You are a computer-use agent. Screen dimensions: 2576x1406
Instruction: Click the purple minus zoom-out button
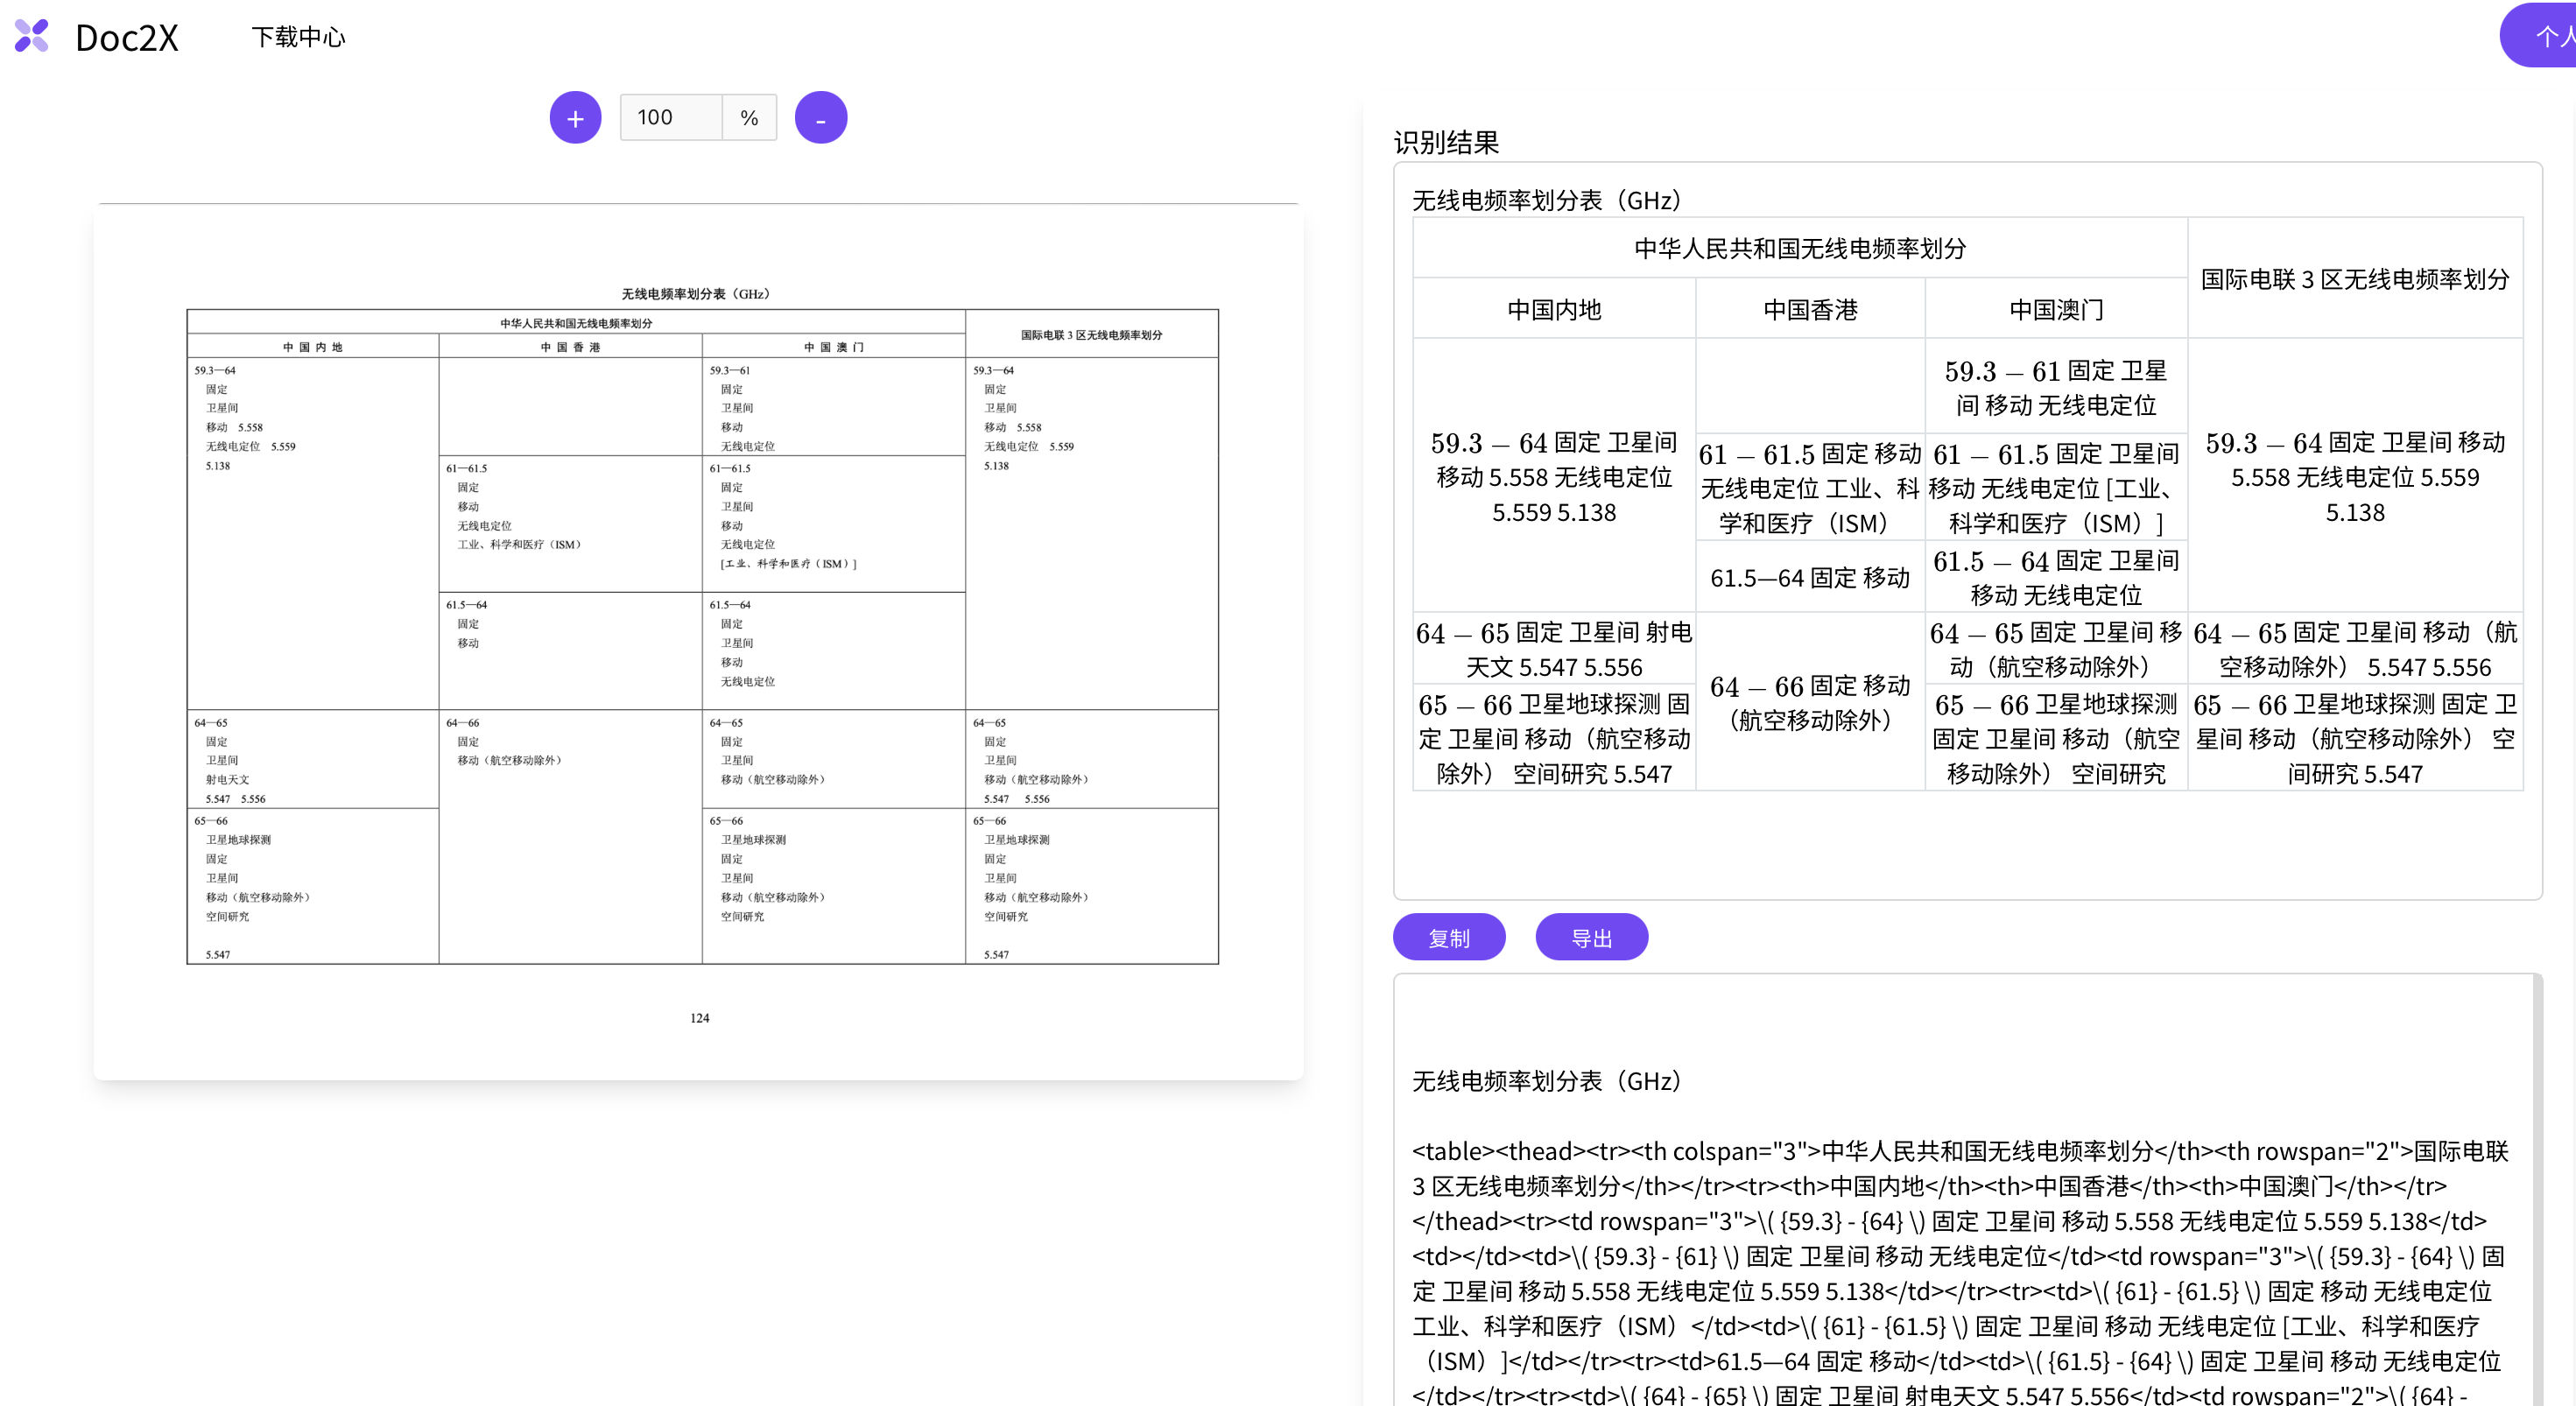[821, 118]
